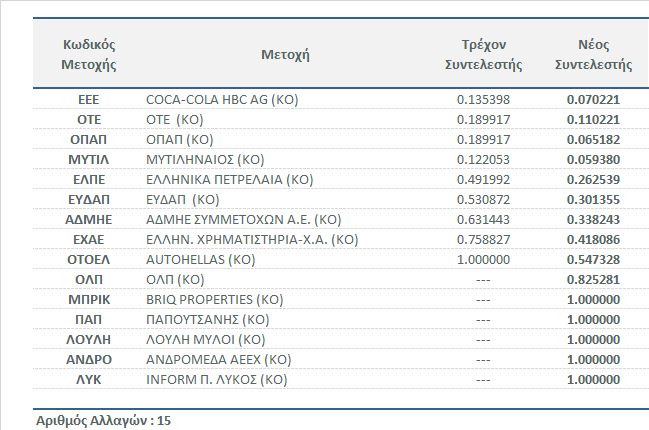649x430 pixels.
Task: Select the EEE stock code cell
Action: [x=90, y=100]
